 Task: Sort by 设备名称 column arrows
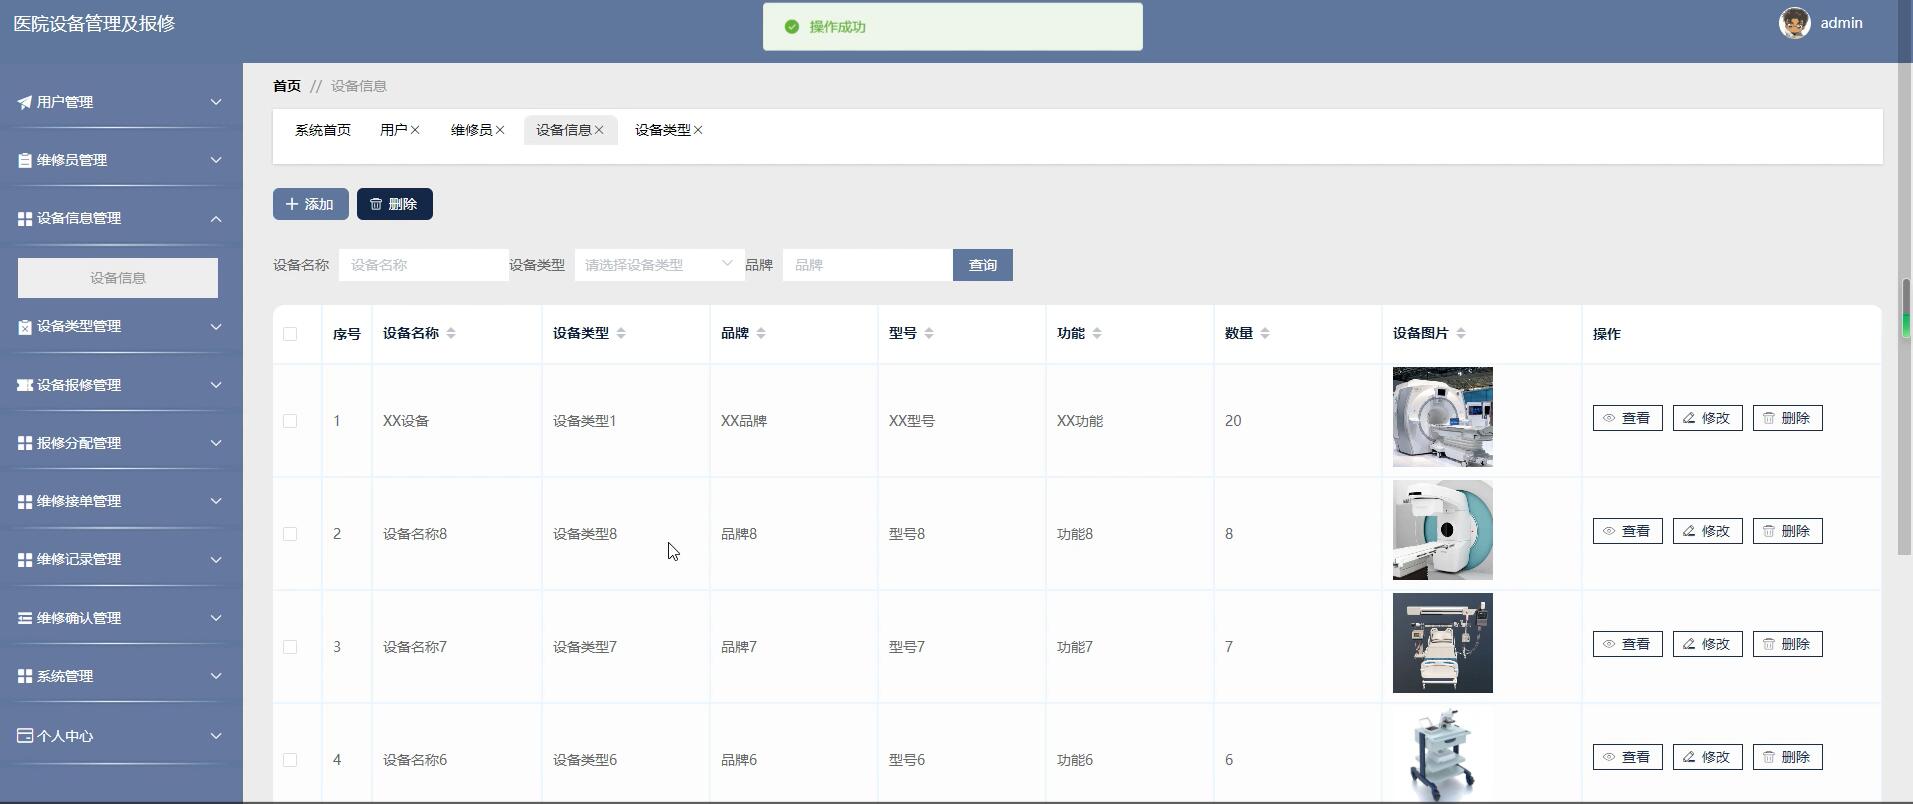pos(451,333)
